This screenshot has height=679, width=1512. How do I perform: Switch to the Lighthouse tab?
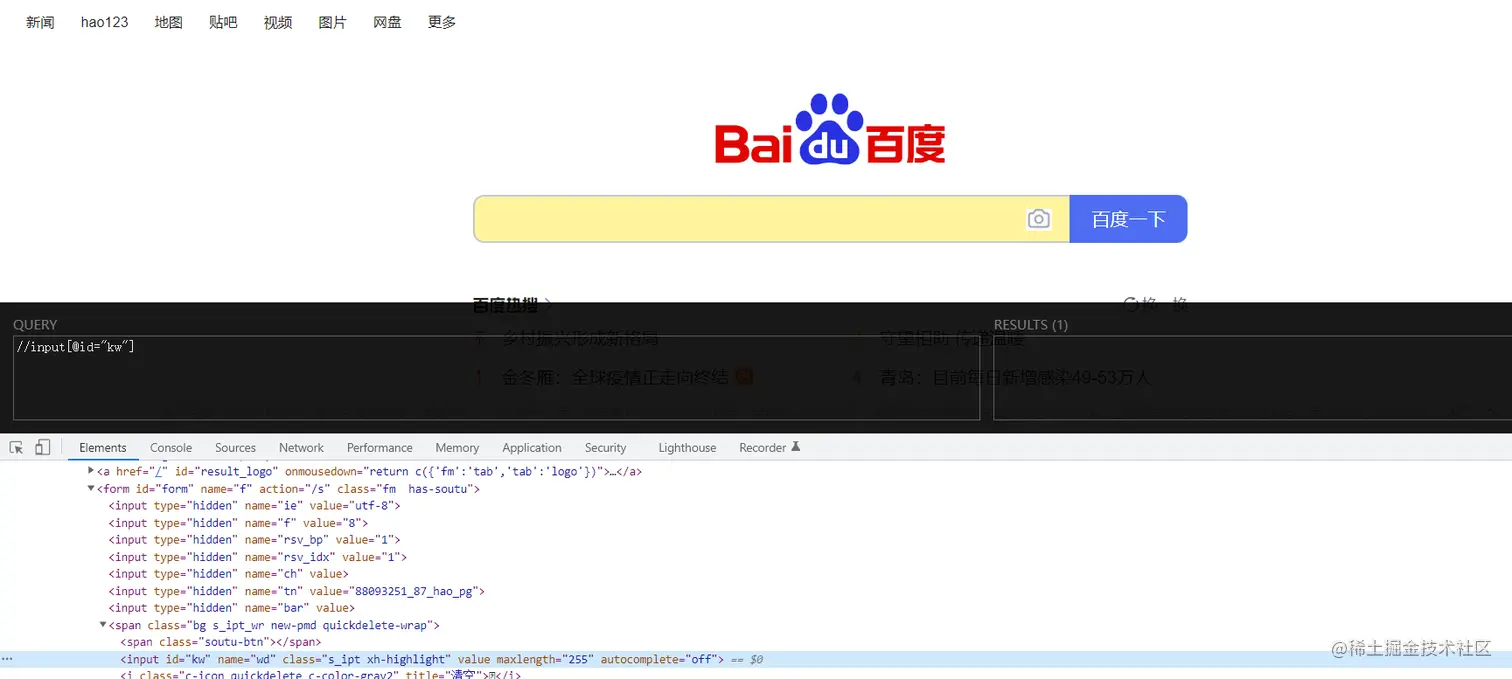[687, 448]
